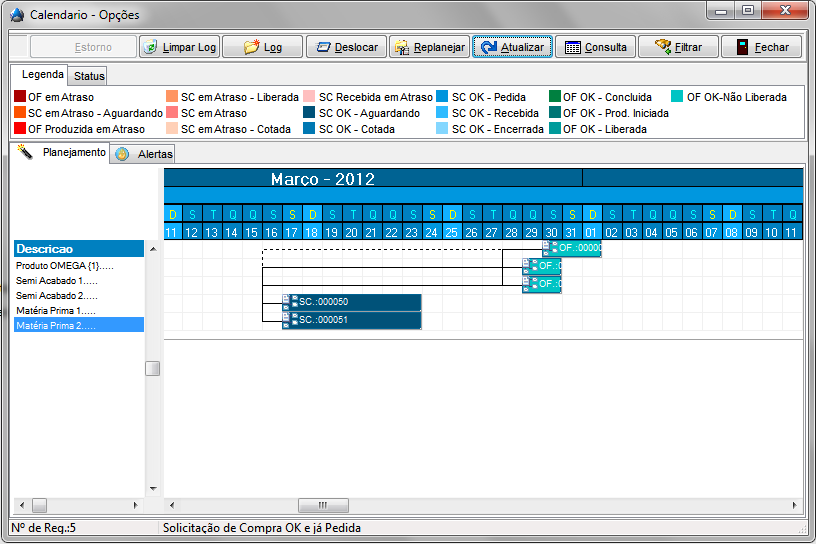Click the Fechar door icon
The height and width of the screenshot is (544, 816).
(x=742, y=47)
